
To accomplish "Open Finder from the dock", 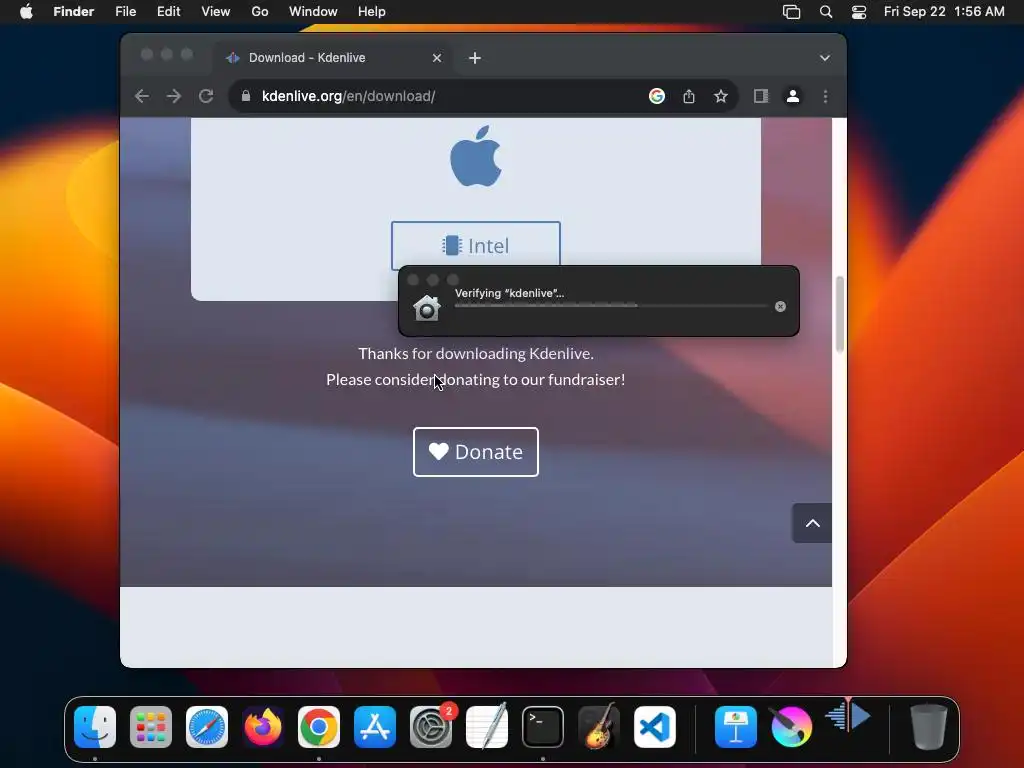I will click(x=95, y=727).
